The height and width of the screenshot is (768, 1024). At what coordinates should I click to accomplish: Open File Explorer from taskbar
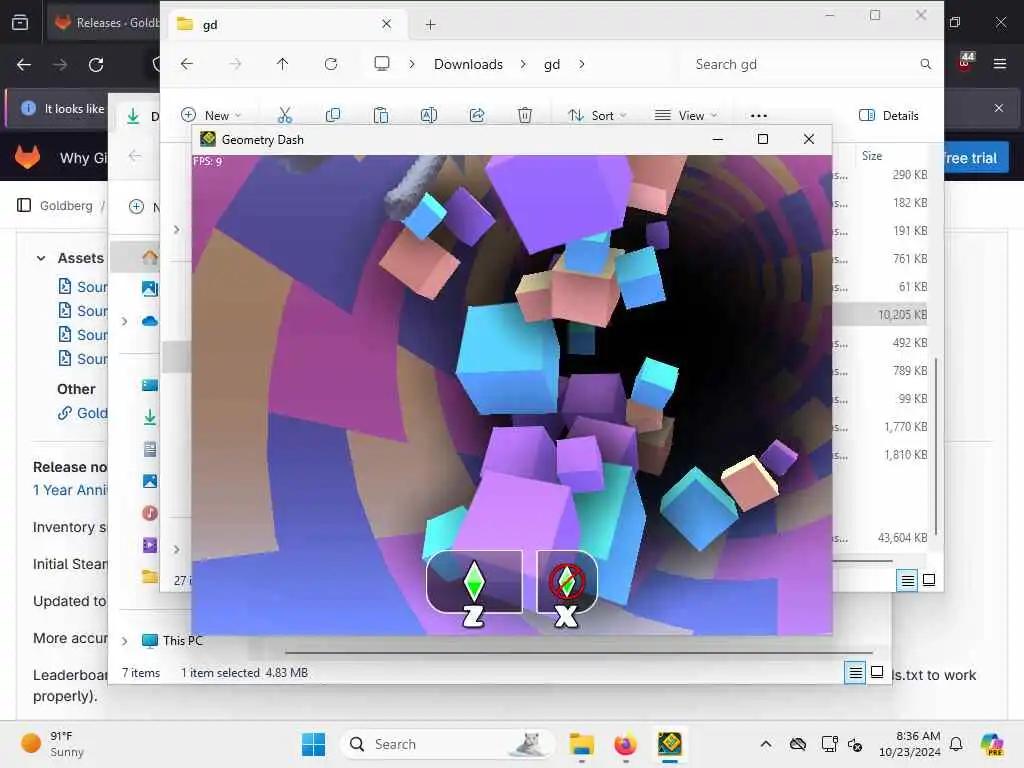(581, 744)
